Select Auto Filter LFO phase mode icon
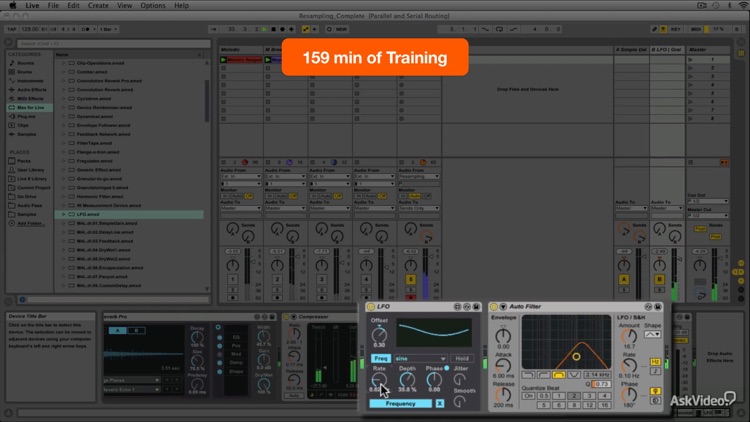Screen dimensions: 750x422 [655, 391]
